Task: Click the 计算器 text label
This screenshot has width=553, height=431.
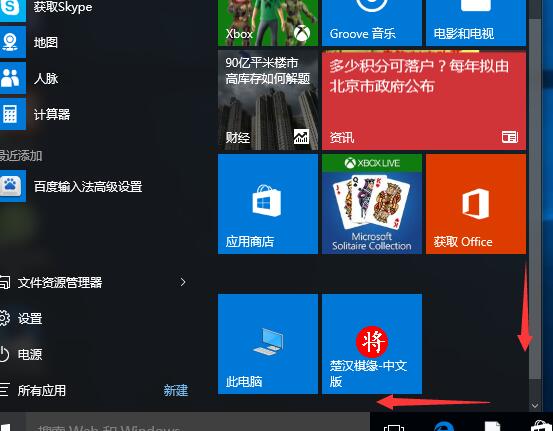Action: [x=52, y=114]
